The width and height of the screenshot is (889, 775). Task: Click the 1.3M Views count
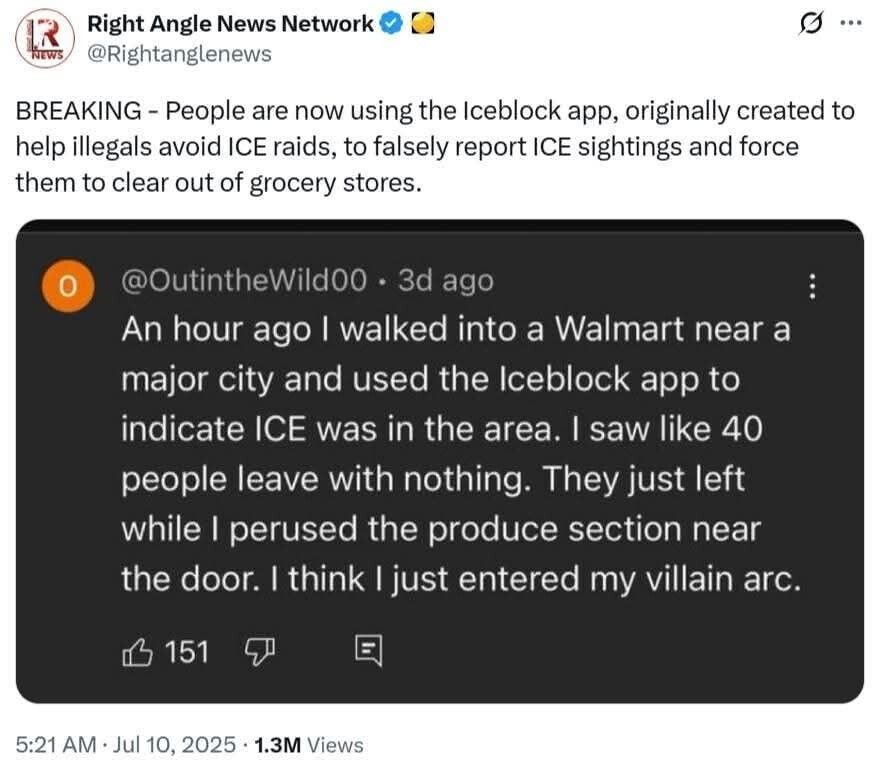tap(309, 744)
